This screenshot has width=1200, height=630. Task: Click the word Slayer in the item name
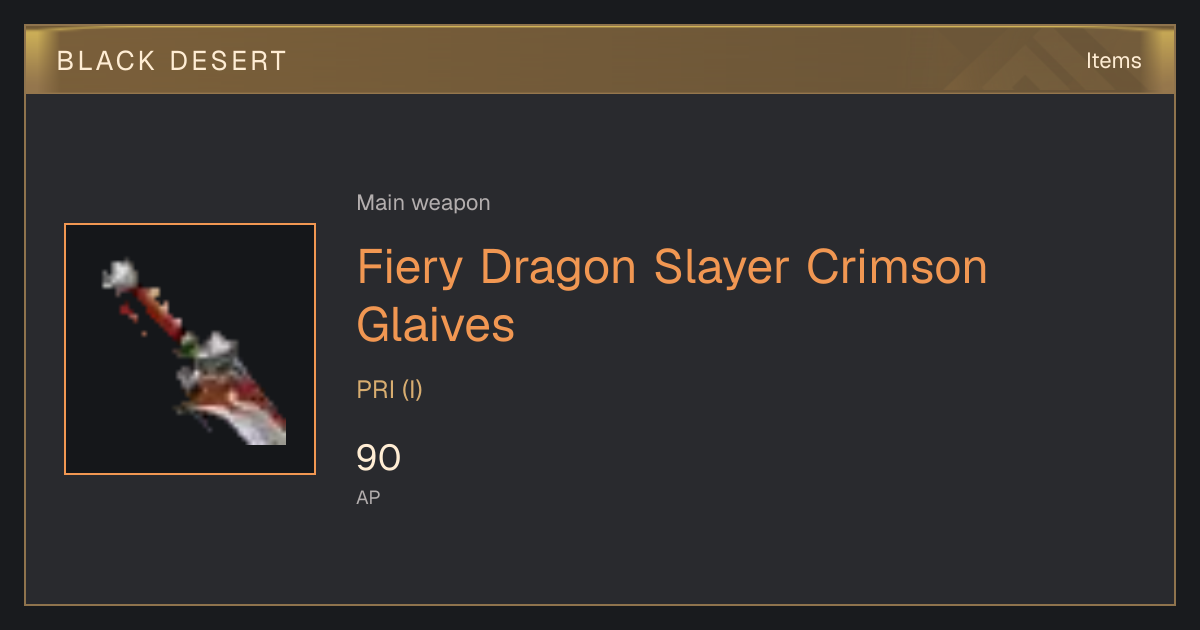point(721,267)
